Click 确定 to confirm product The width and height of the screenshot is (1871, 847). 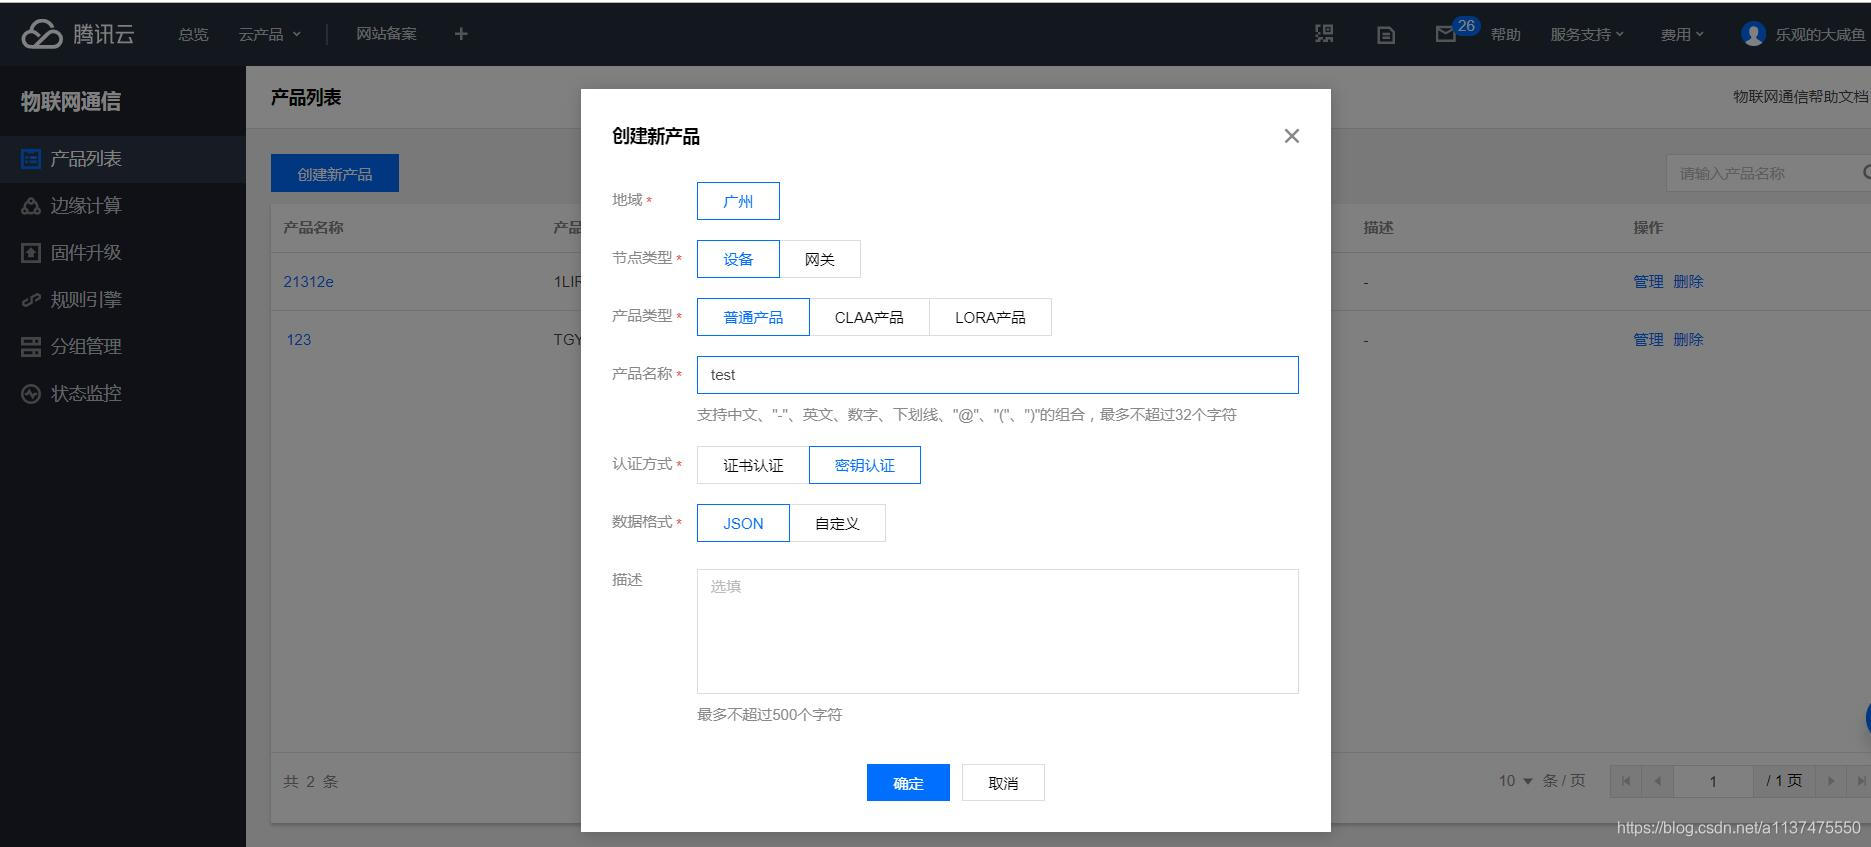pos(908,783)
